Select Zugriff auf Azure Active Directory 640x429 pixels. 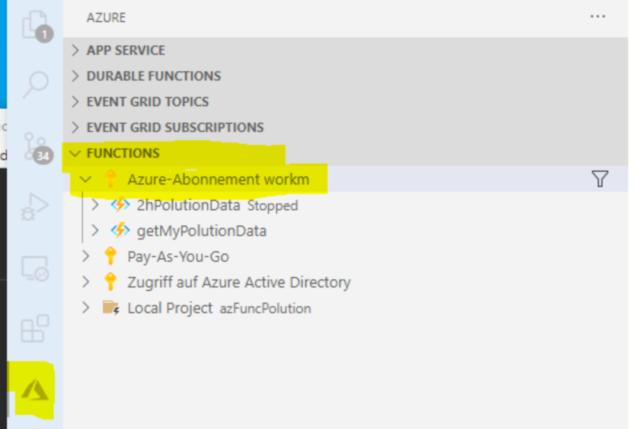239,282
